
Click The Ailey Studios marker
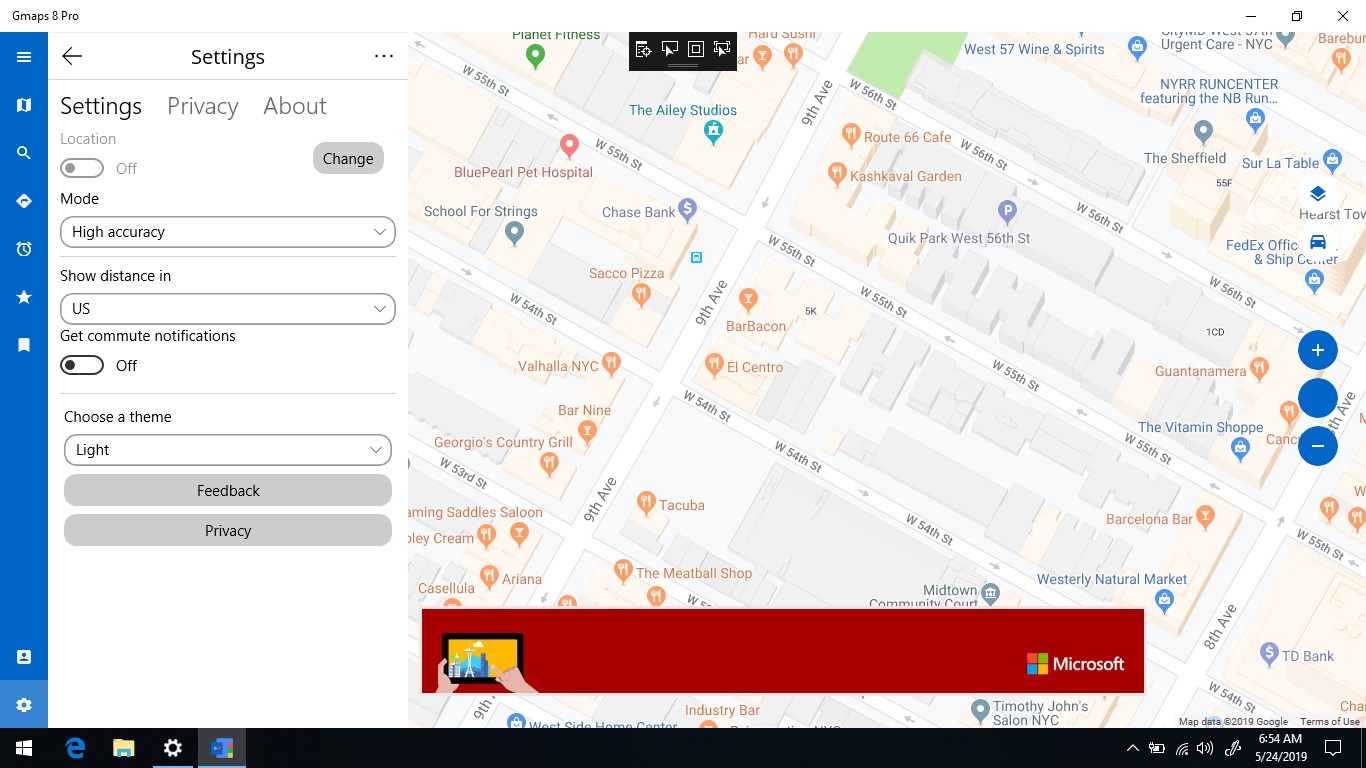[712, 130]
